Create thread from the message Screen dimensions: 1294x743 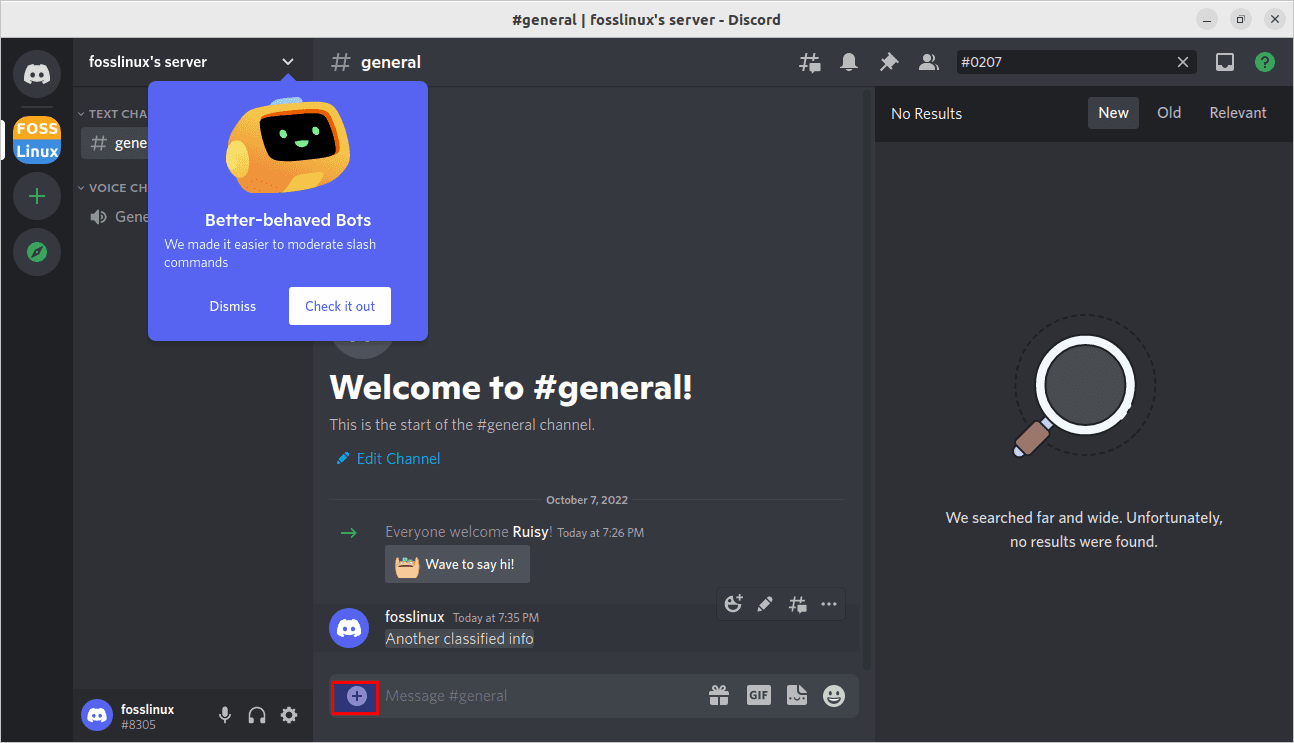[x=797, y=603]
